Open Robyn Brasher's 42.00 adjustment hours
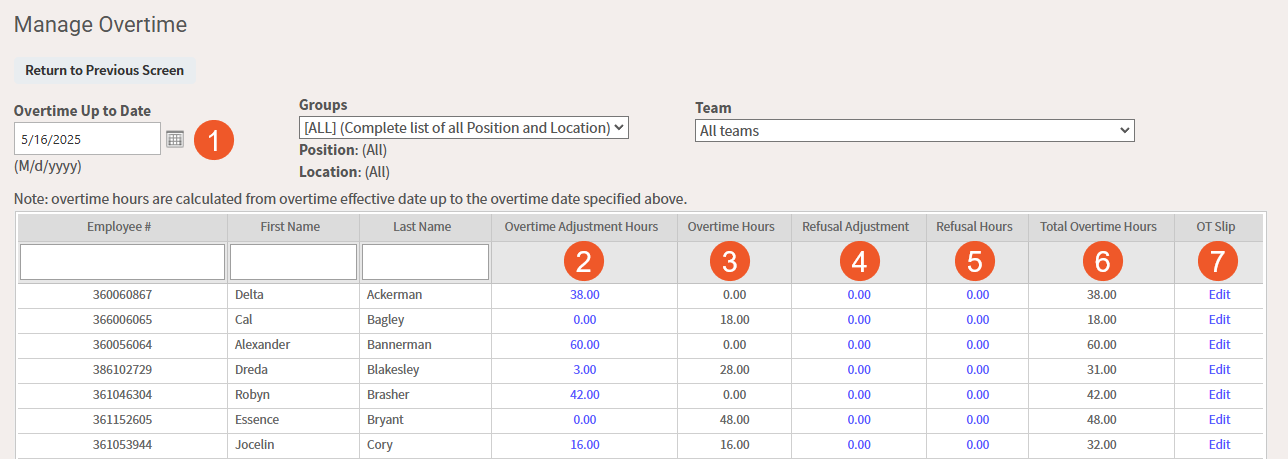Viewport: 1288px width, 459px height. pos(585,395)
